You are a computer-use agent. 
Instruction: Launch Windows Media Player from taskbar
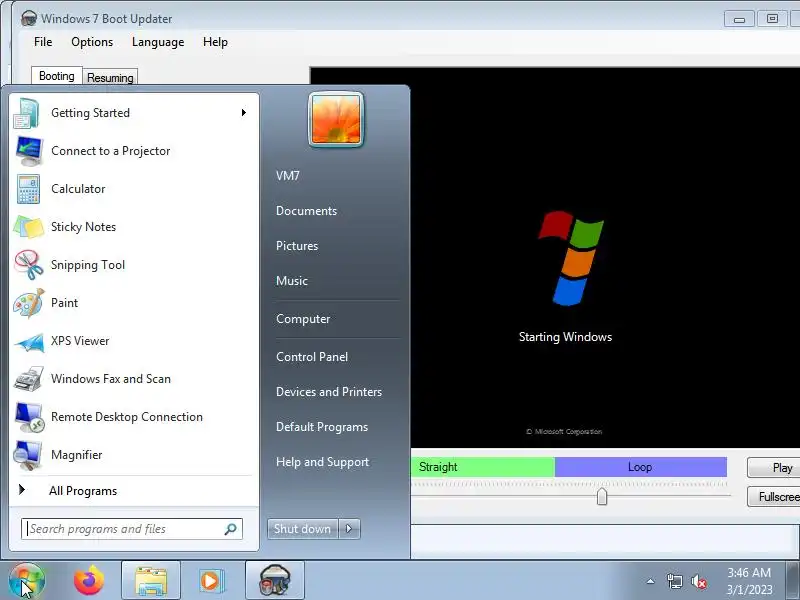point(210,581)
